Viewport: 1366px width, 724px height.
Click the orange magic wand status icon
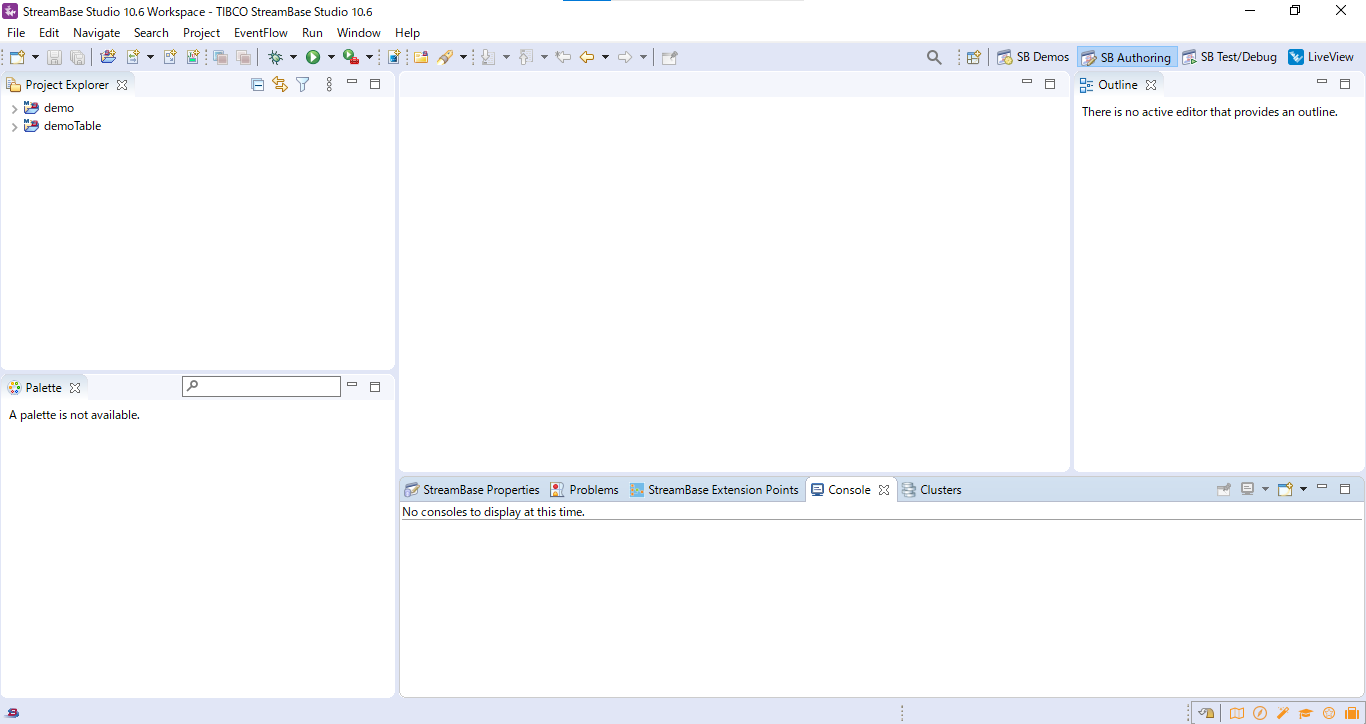pos(1283,713)
